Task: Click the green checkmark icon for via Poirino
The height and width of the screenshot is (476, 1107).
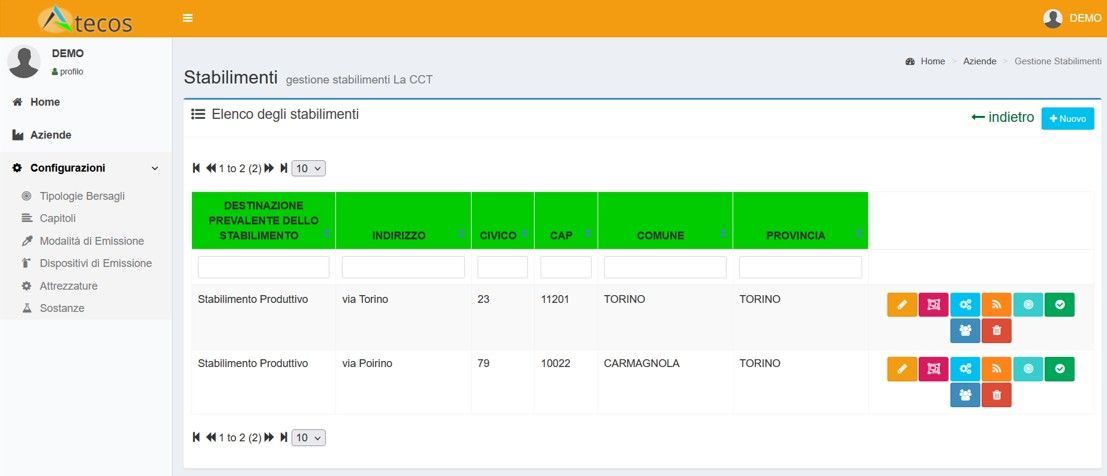Action: click(x=1060, y=369)
